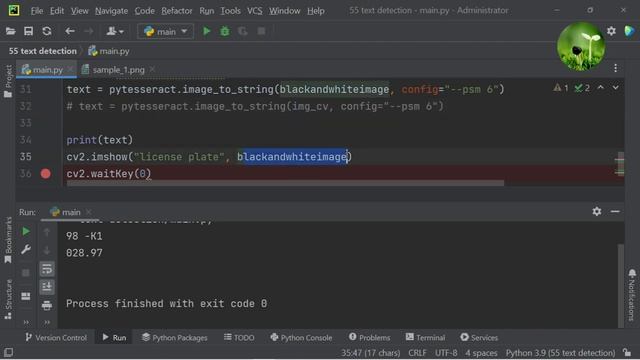Open the View menu
Image resolution: width=640 pixels, height=360 pixels.
(x=80, y=11)
